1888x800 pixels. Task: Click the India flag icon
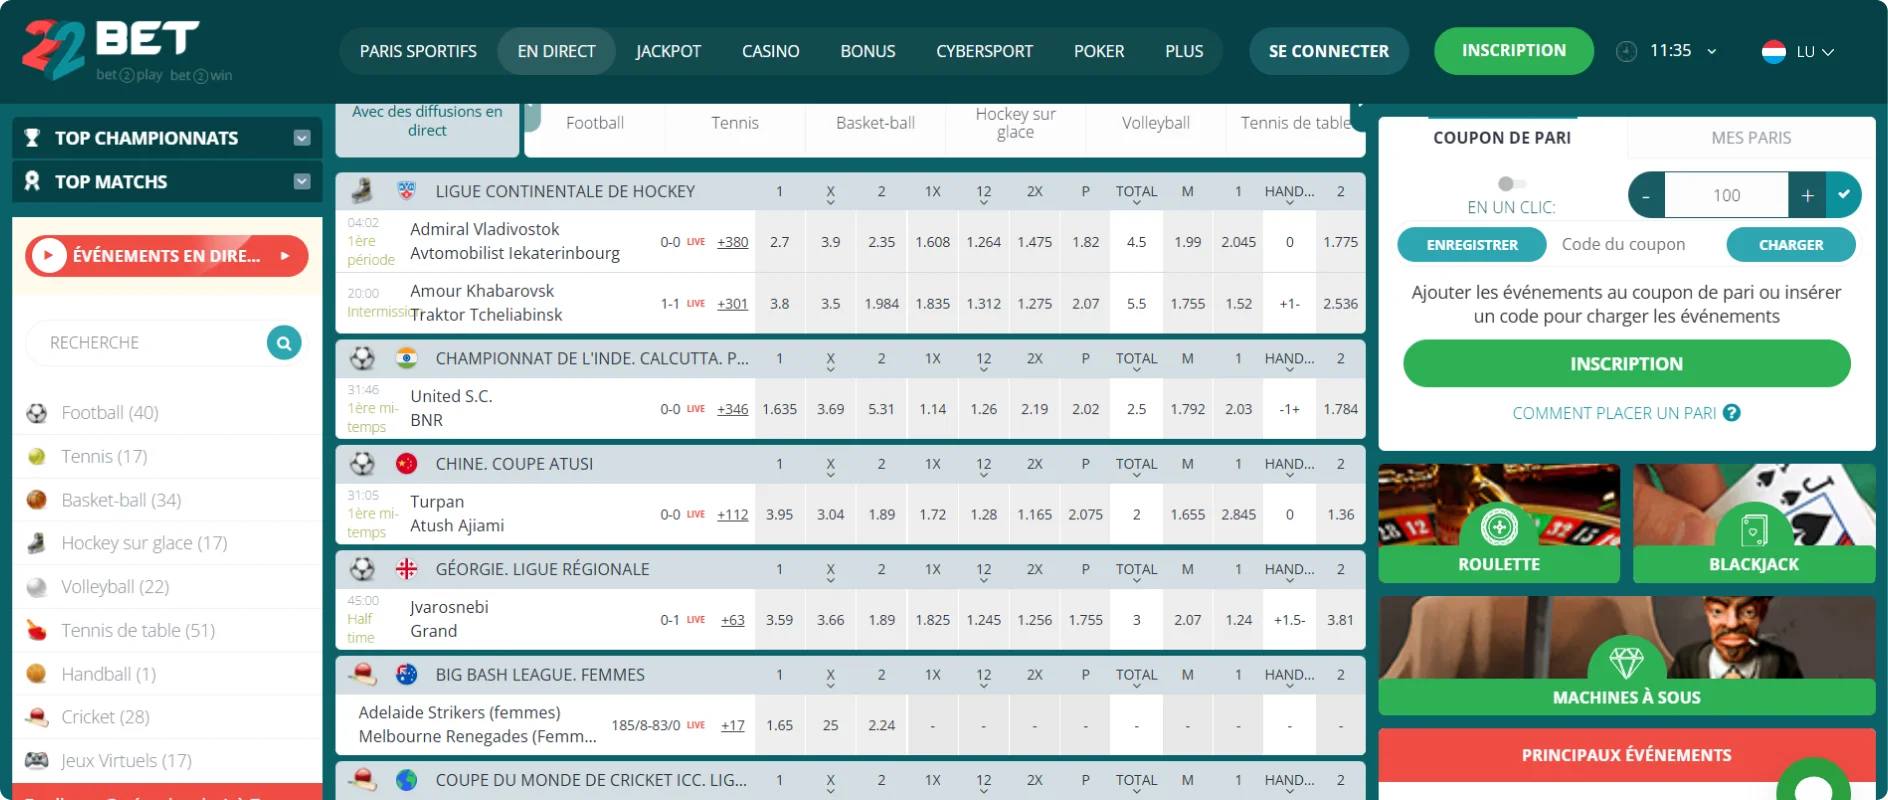[x=406, y=358]
